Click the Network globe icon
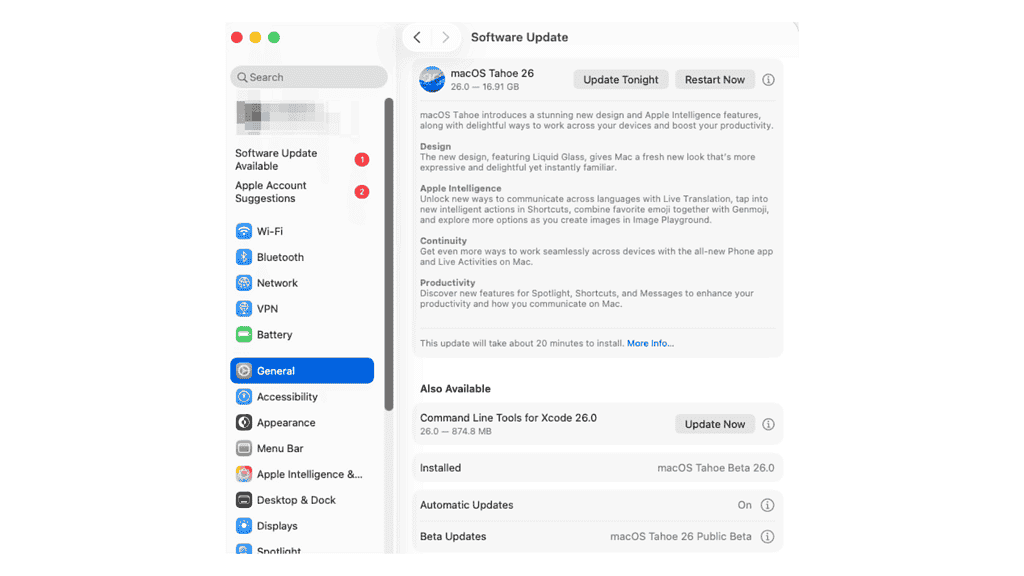Screen dimensions: 1024x576 click(244, 283)
